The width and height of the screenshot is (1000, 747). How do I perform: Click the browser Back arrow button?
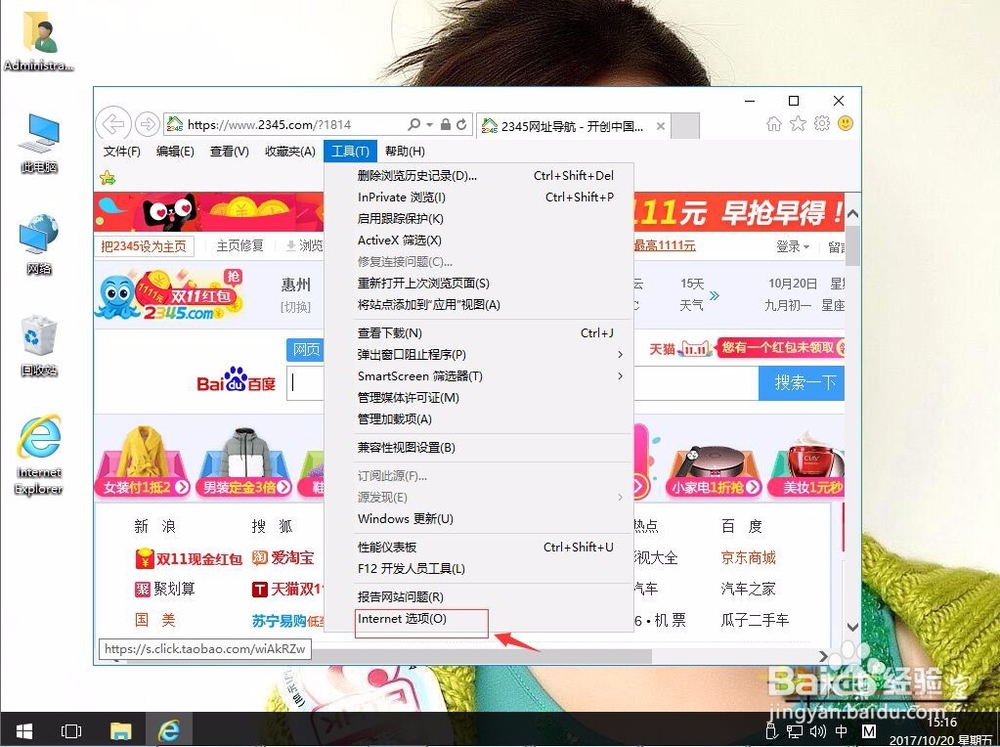(114, 124)
